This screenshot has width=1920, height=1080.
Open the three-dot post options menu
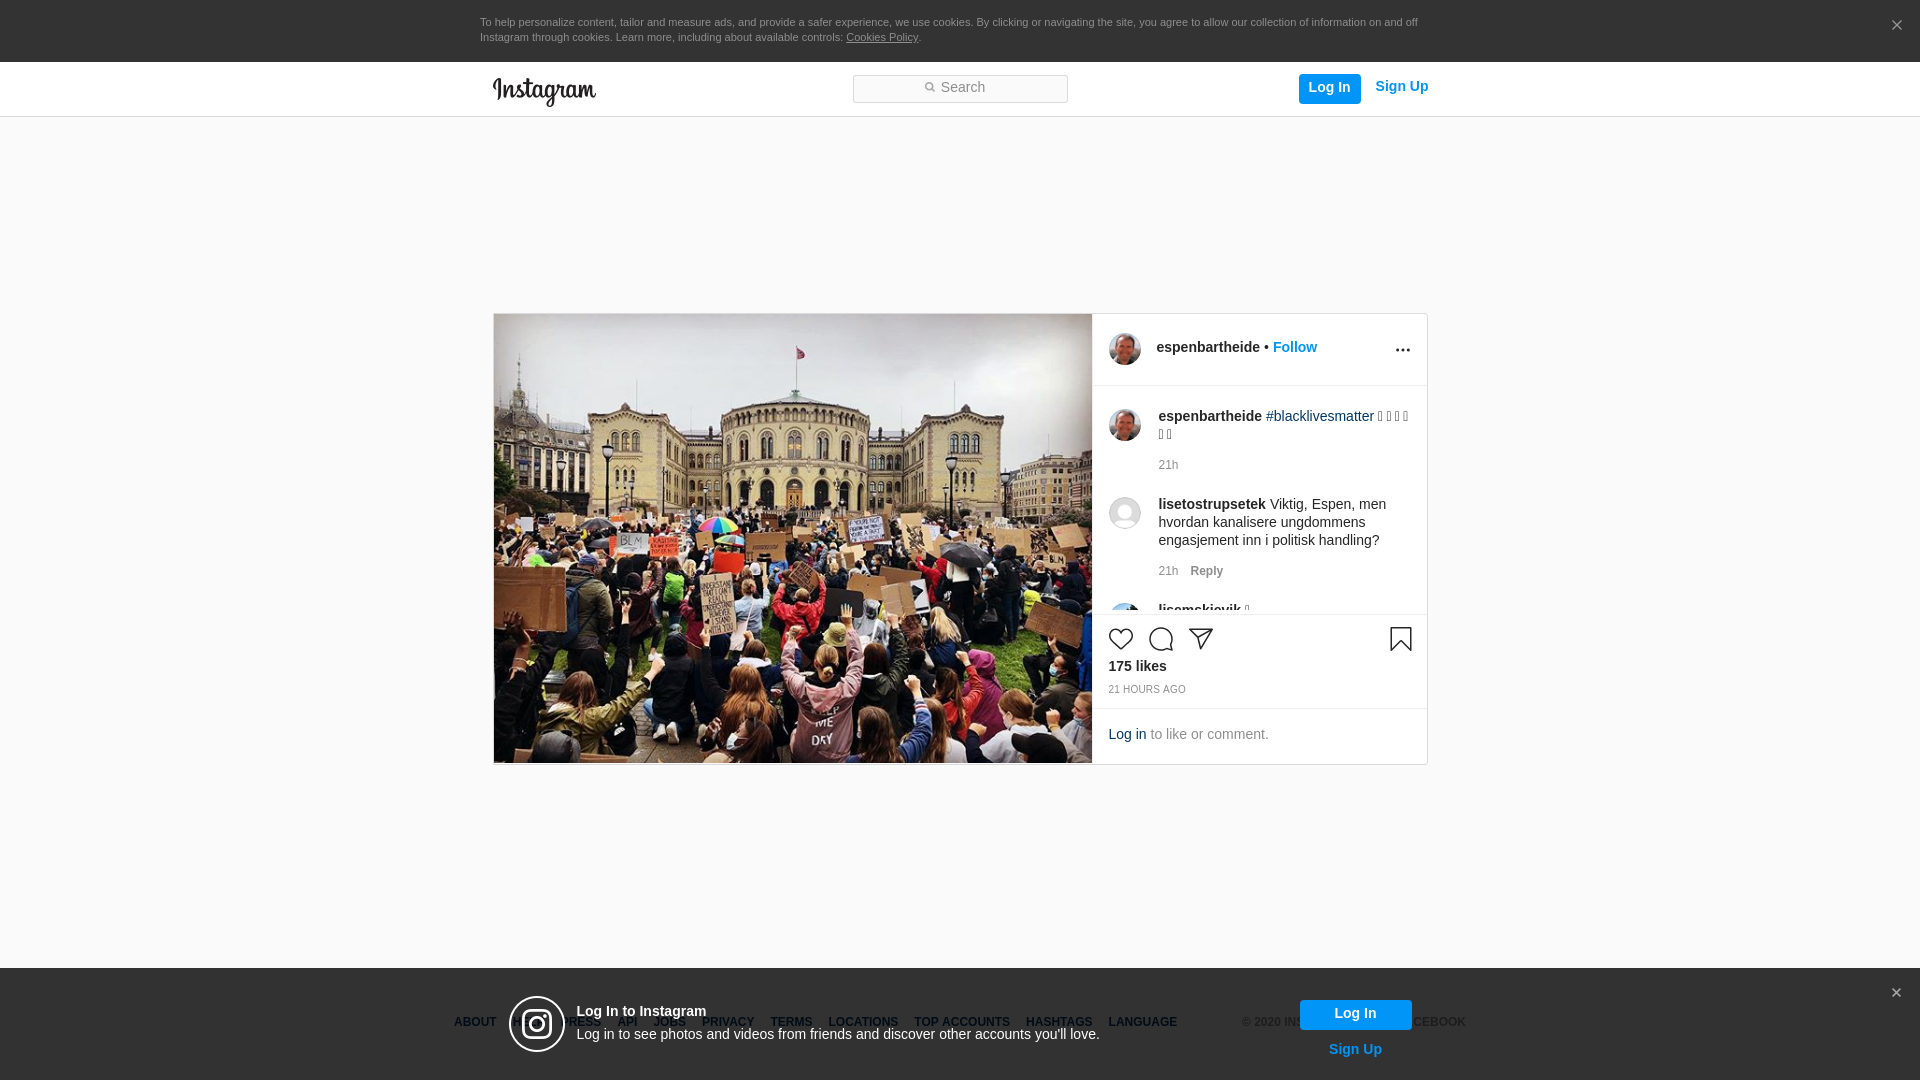click(x=1402, y=350)
